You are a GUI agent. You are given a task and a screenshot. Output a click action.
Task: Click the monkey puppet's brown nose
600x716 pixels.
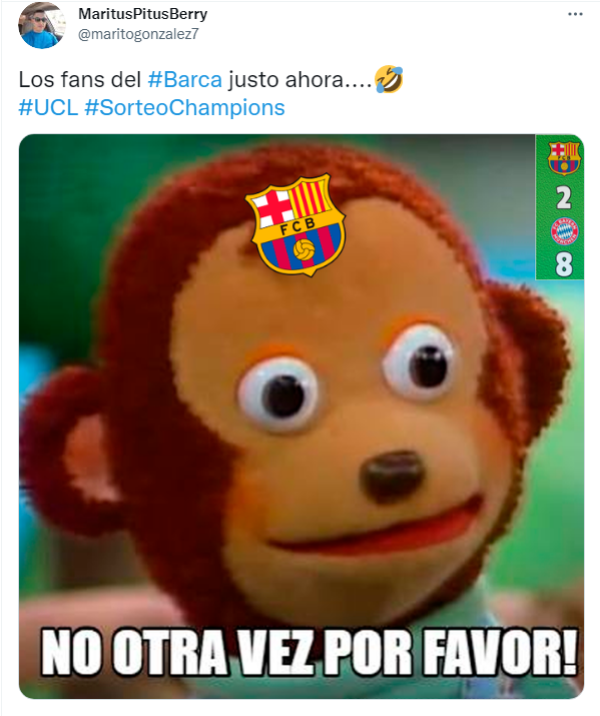[x=392, y=476]
